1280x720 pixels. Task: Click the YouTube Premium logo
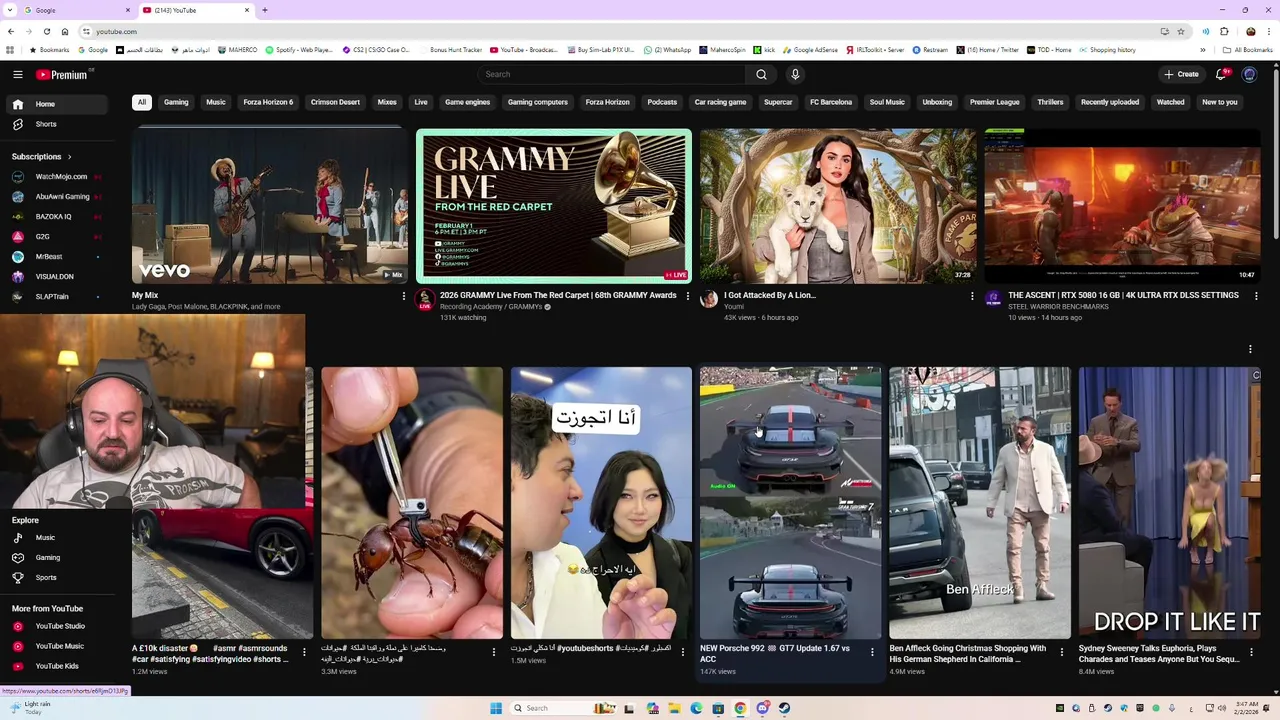(64, 74)
